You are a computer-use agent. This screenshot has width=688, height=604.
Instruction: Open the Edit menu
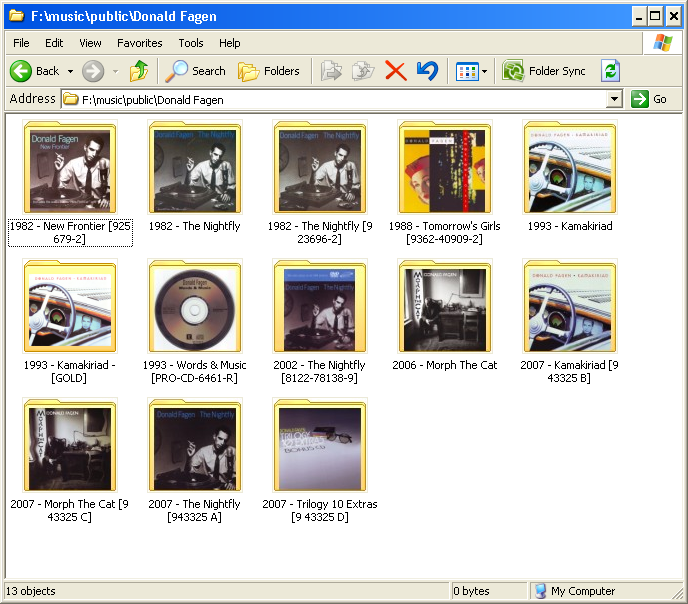54,43
